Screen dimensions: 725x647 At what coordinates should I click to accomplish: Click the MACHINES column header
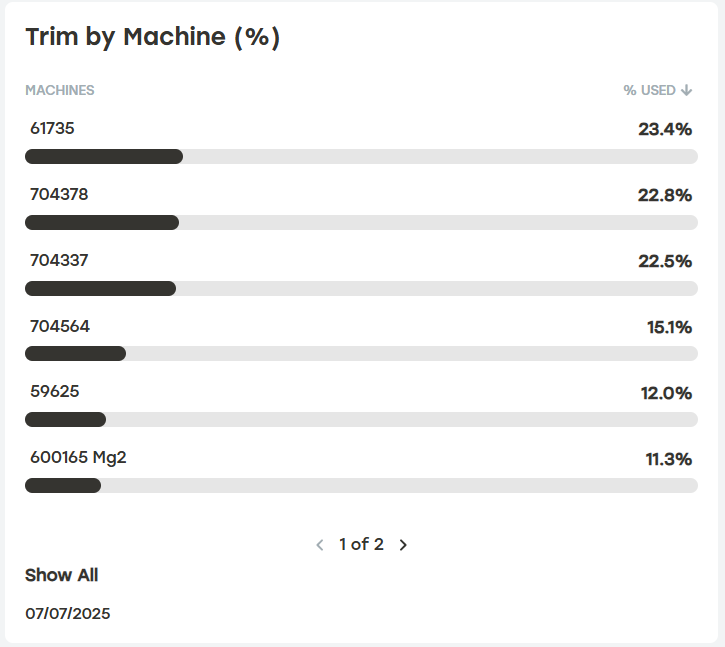(x=60, y=90)
